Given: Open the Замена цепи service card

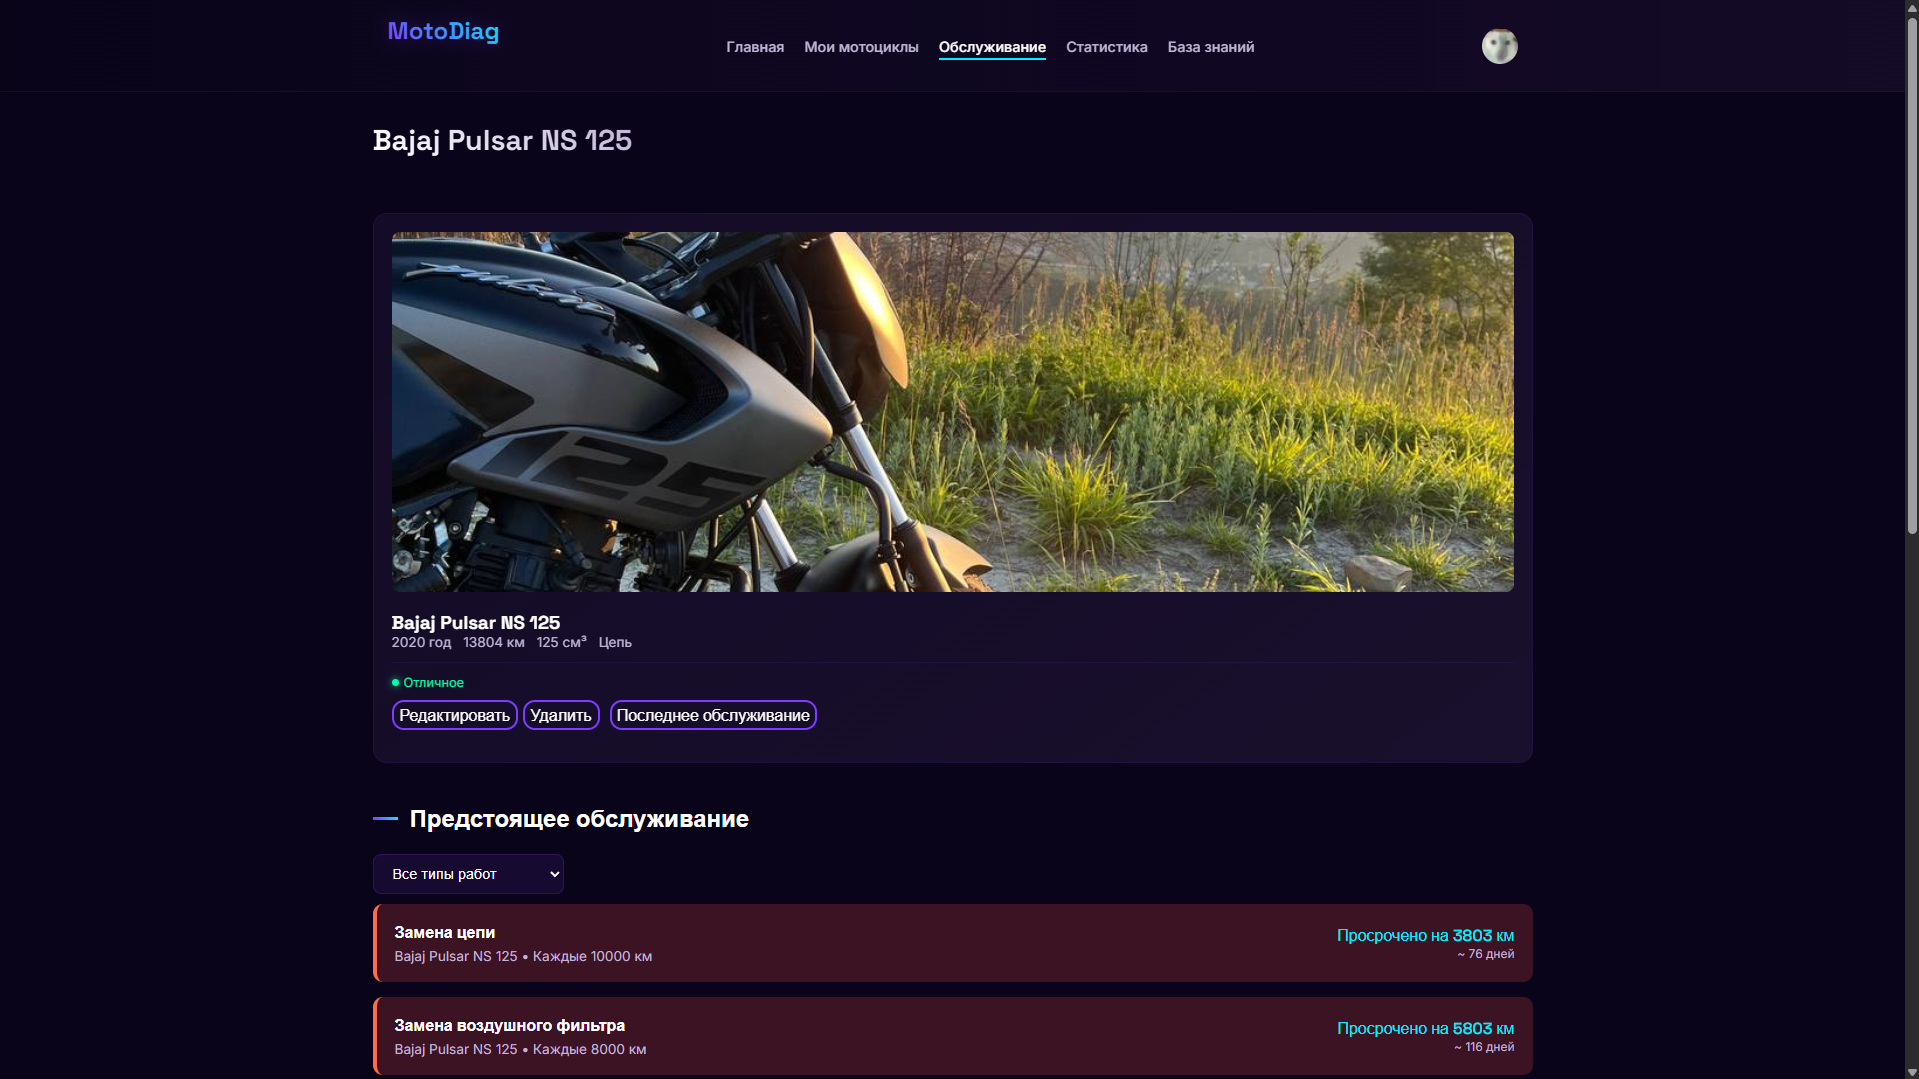Looking at the screenshot, I should (953, 943).
